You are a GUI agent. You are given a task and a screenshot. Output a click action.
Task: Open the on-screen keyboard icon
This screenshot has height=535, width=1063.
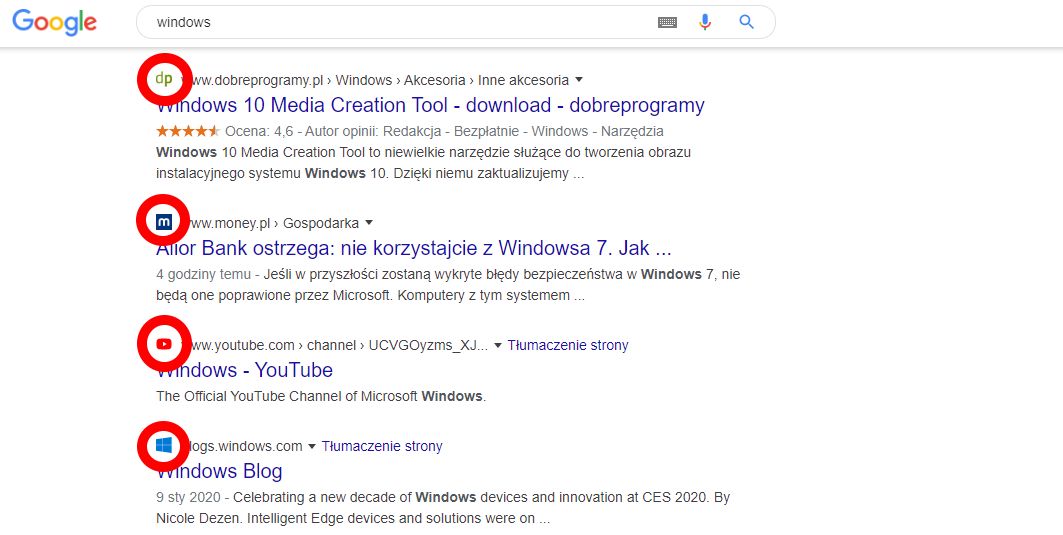667,22
